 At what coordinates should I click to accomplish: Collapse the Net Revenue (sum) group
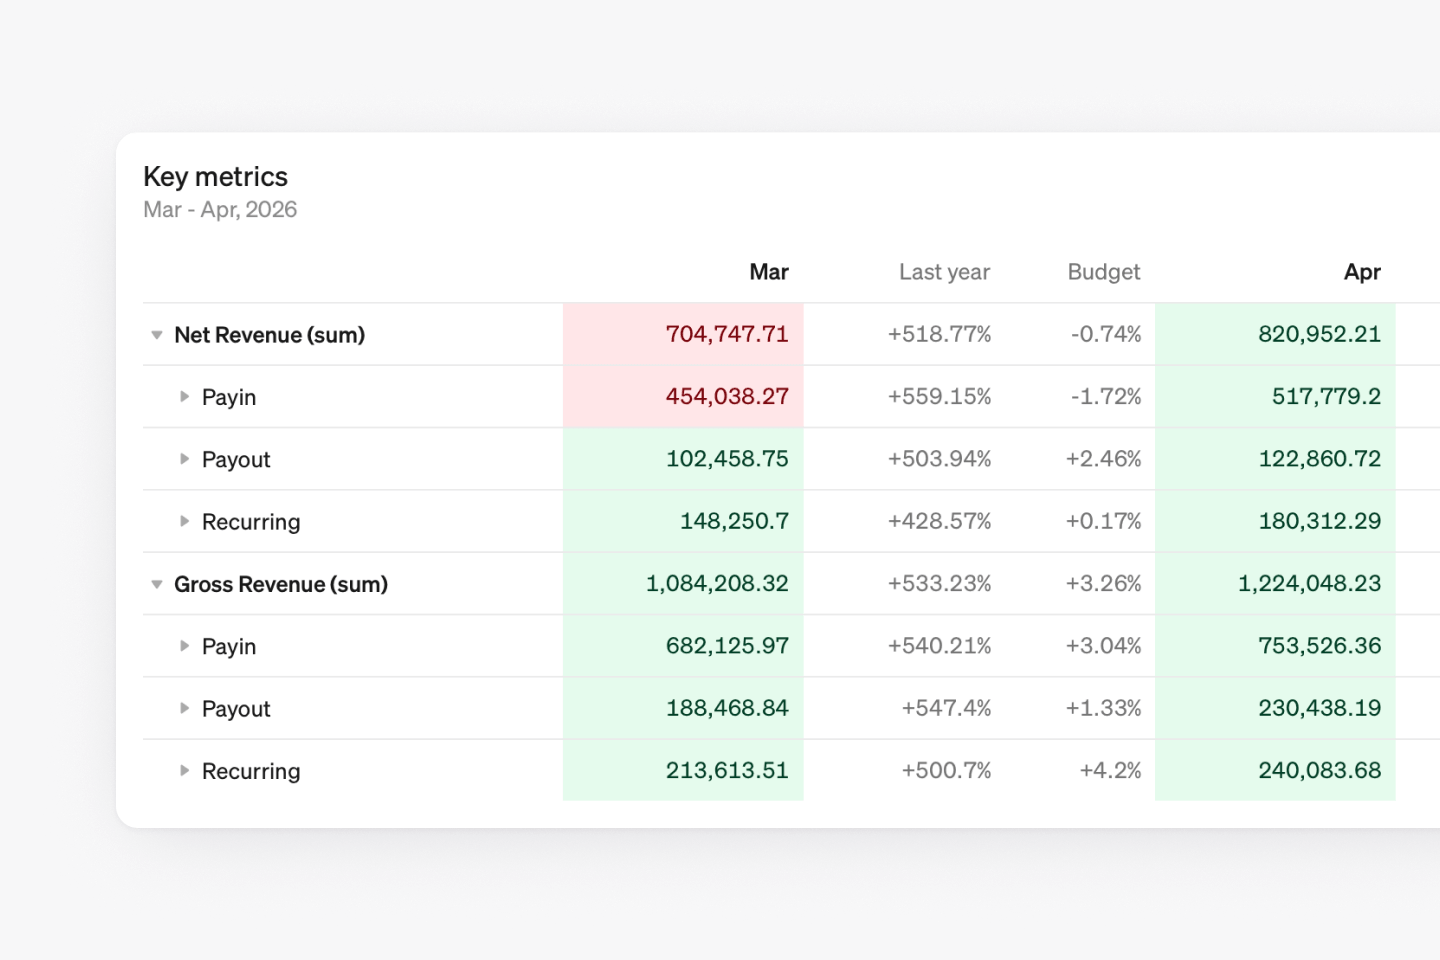(157, 335)
